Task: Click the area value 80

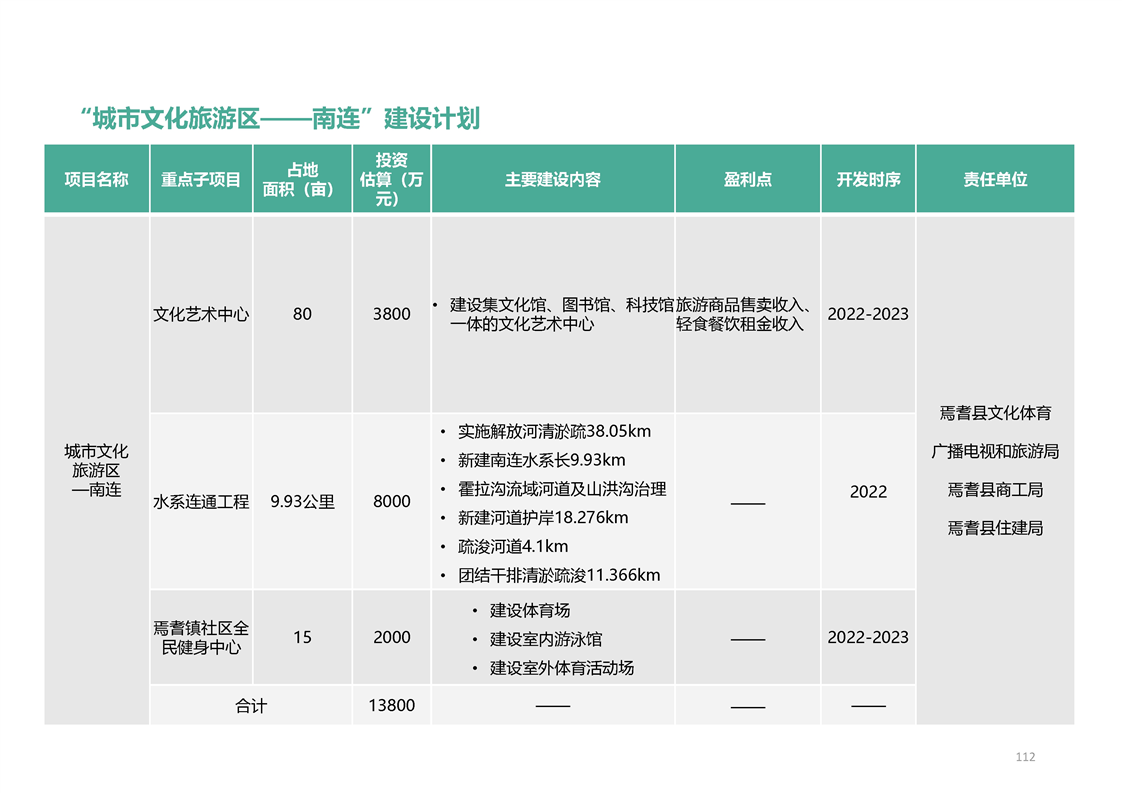Action: [x=302, y=314]
